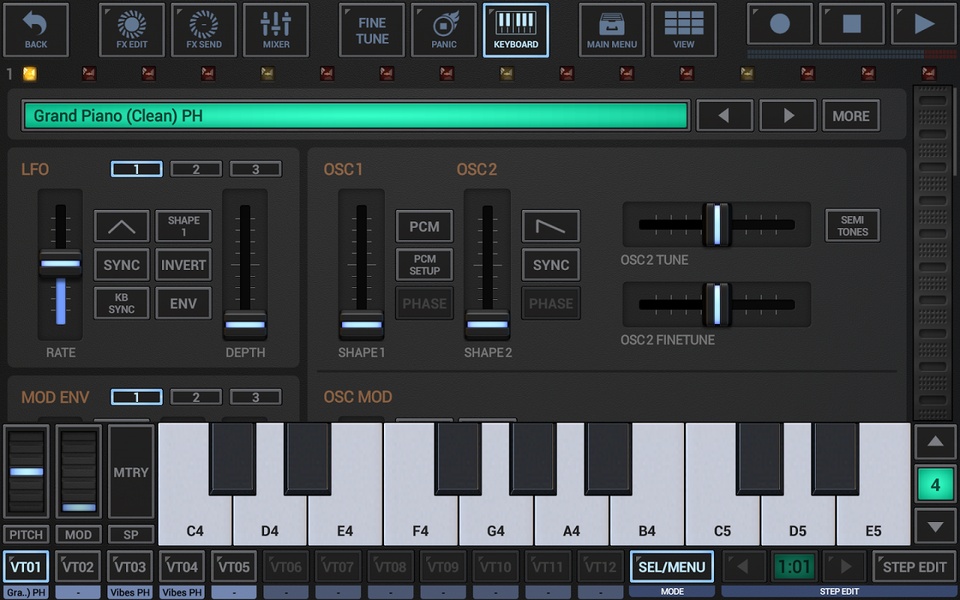Switch to LFO tab 2
This screenshot has height=600, width=960.
(196, 169)
